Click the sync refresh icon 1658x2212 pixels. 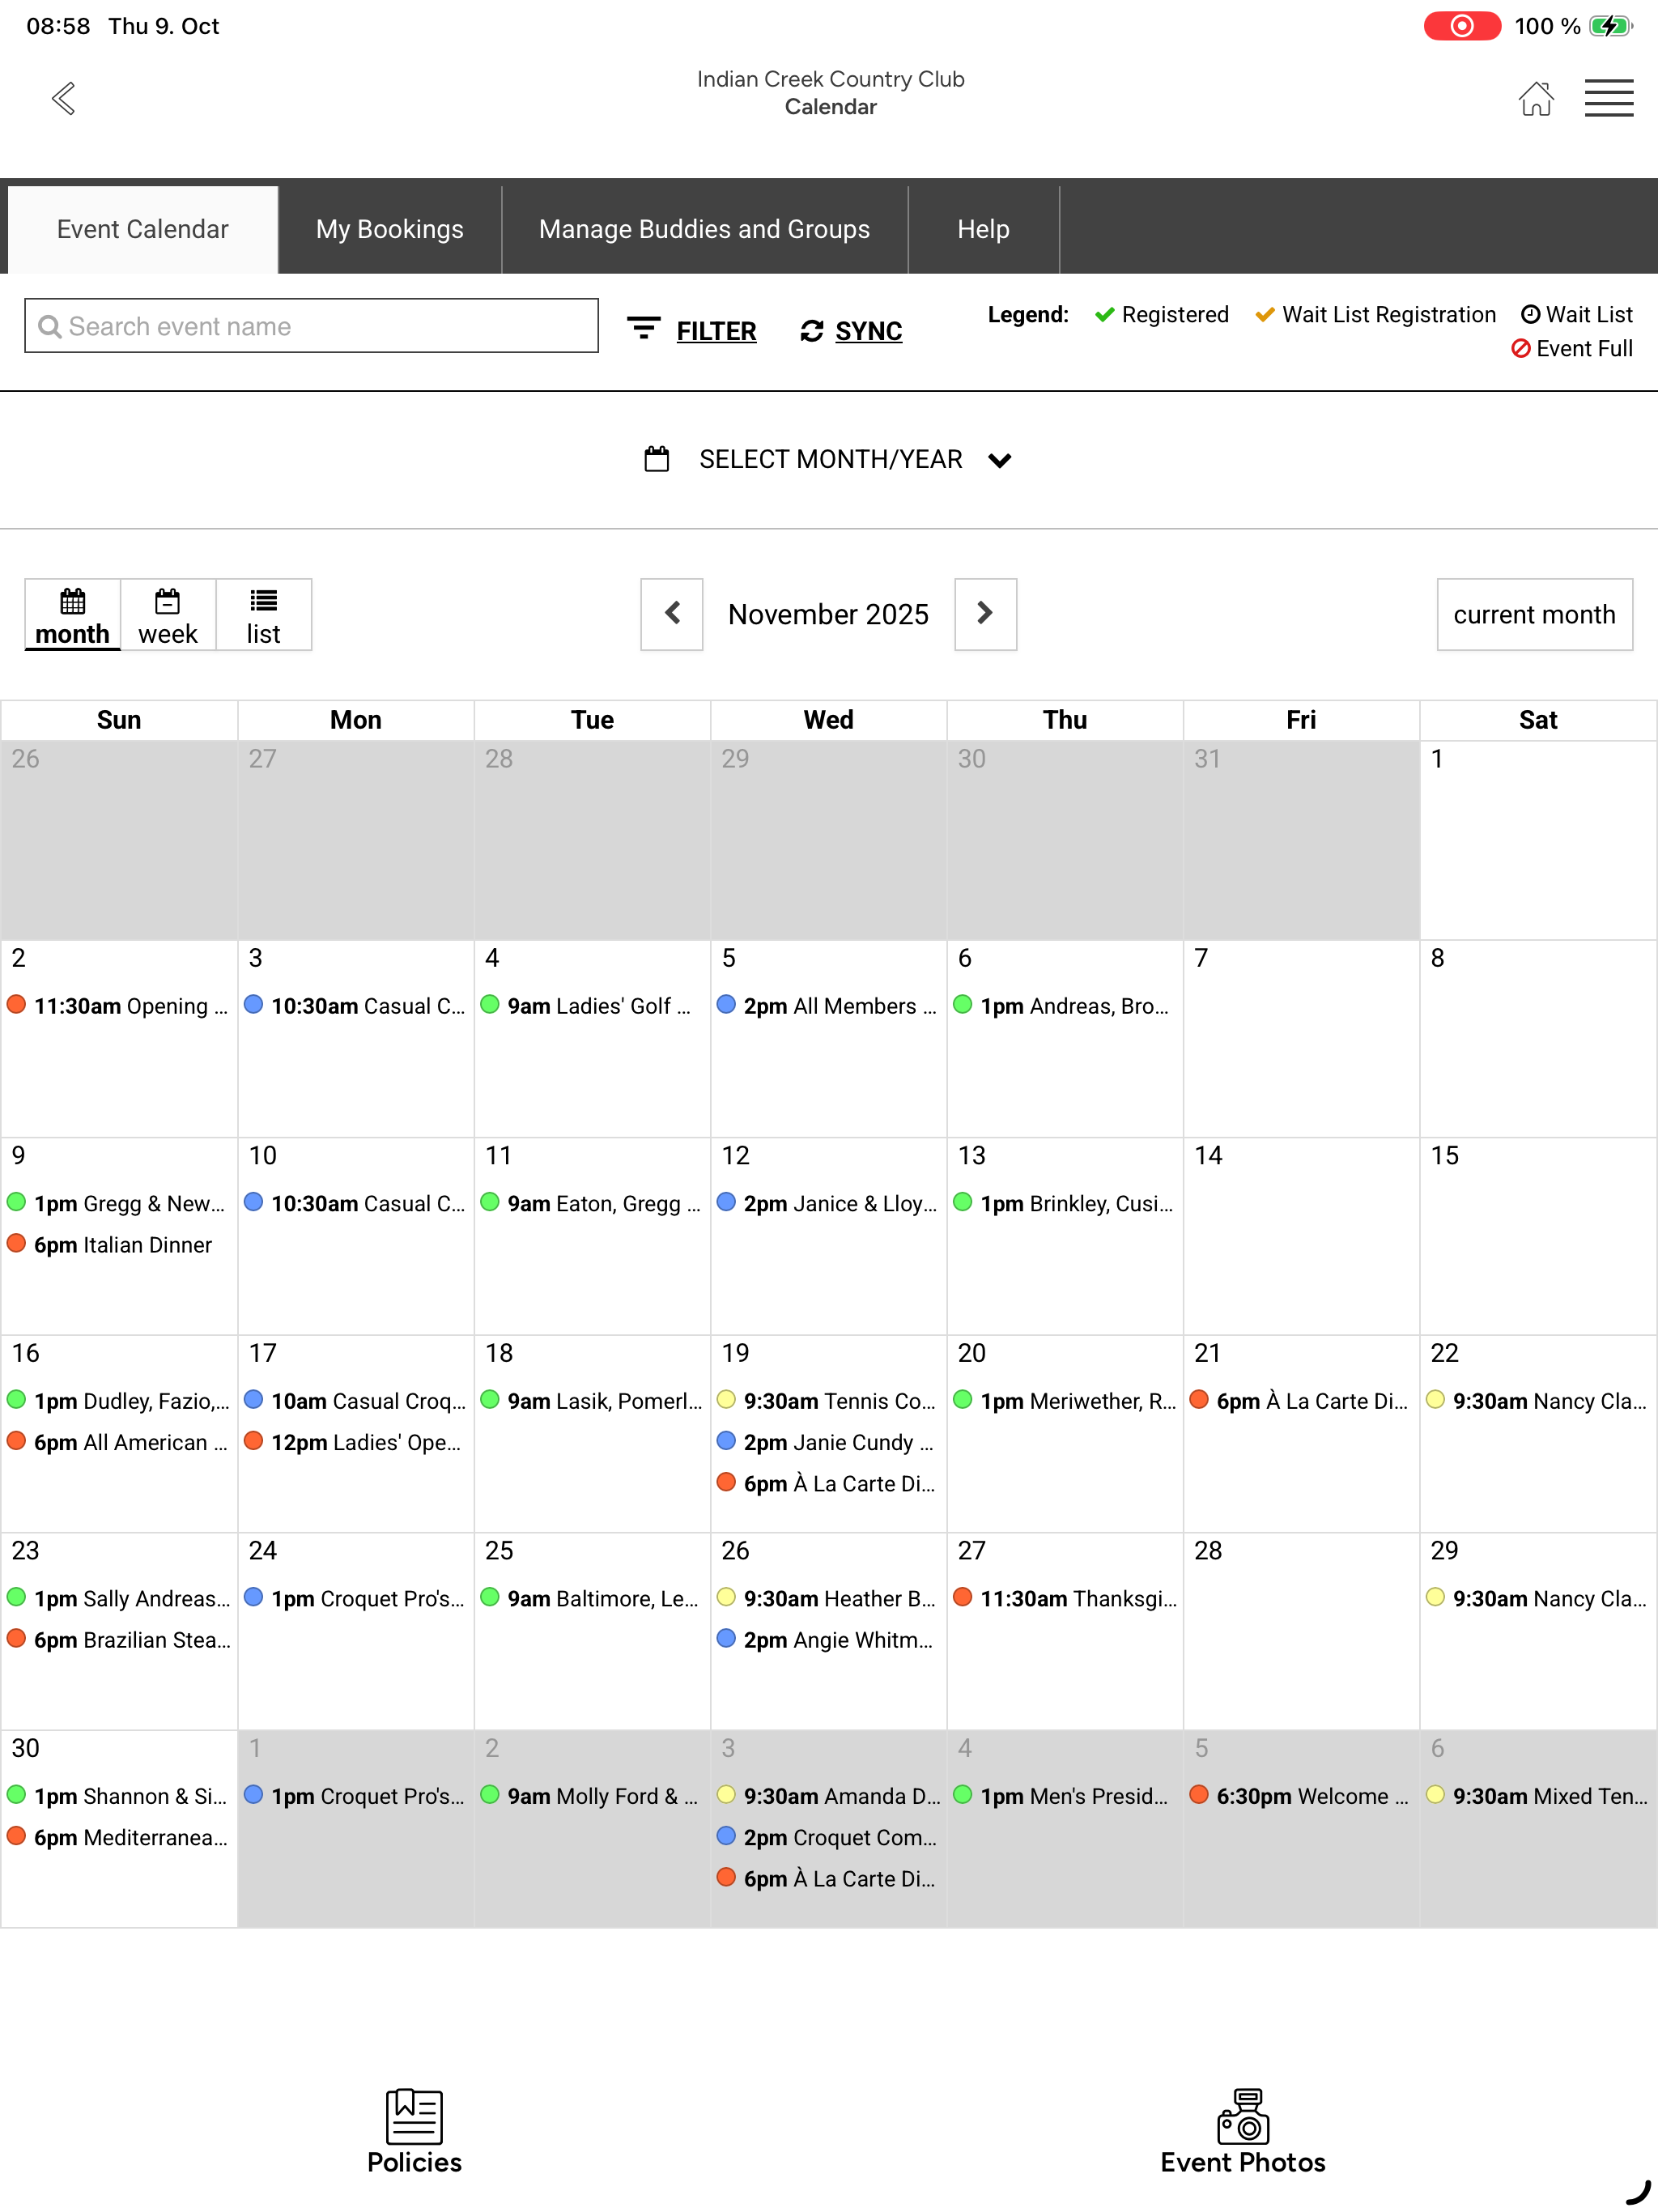(x=812, y=331)
